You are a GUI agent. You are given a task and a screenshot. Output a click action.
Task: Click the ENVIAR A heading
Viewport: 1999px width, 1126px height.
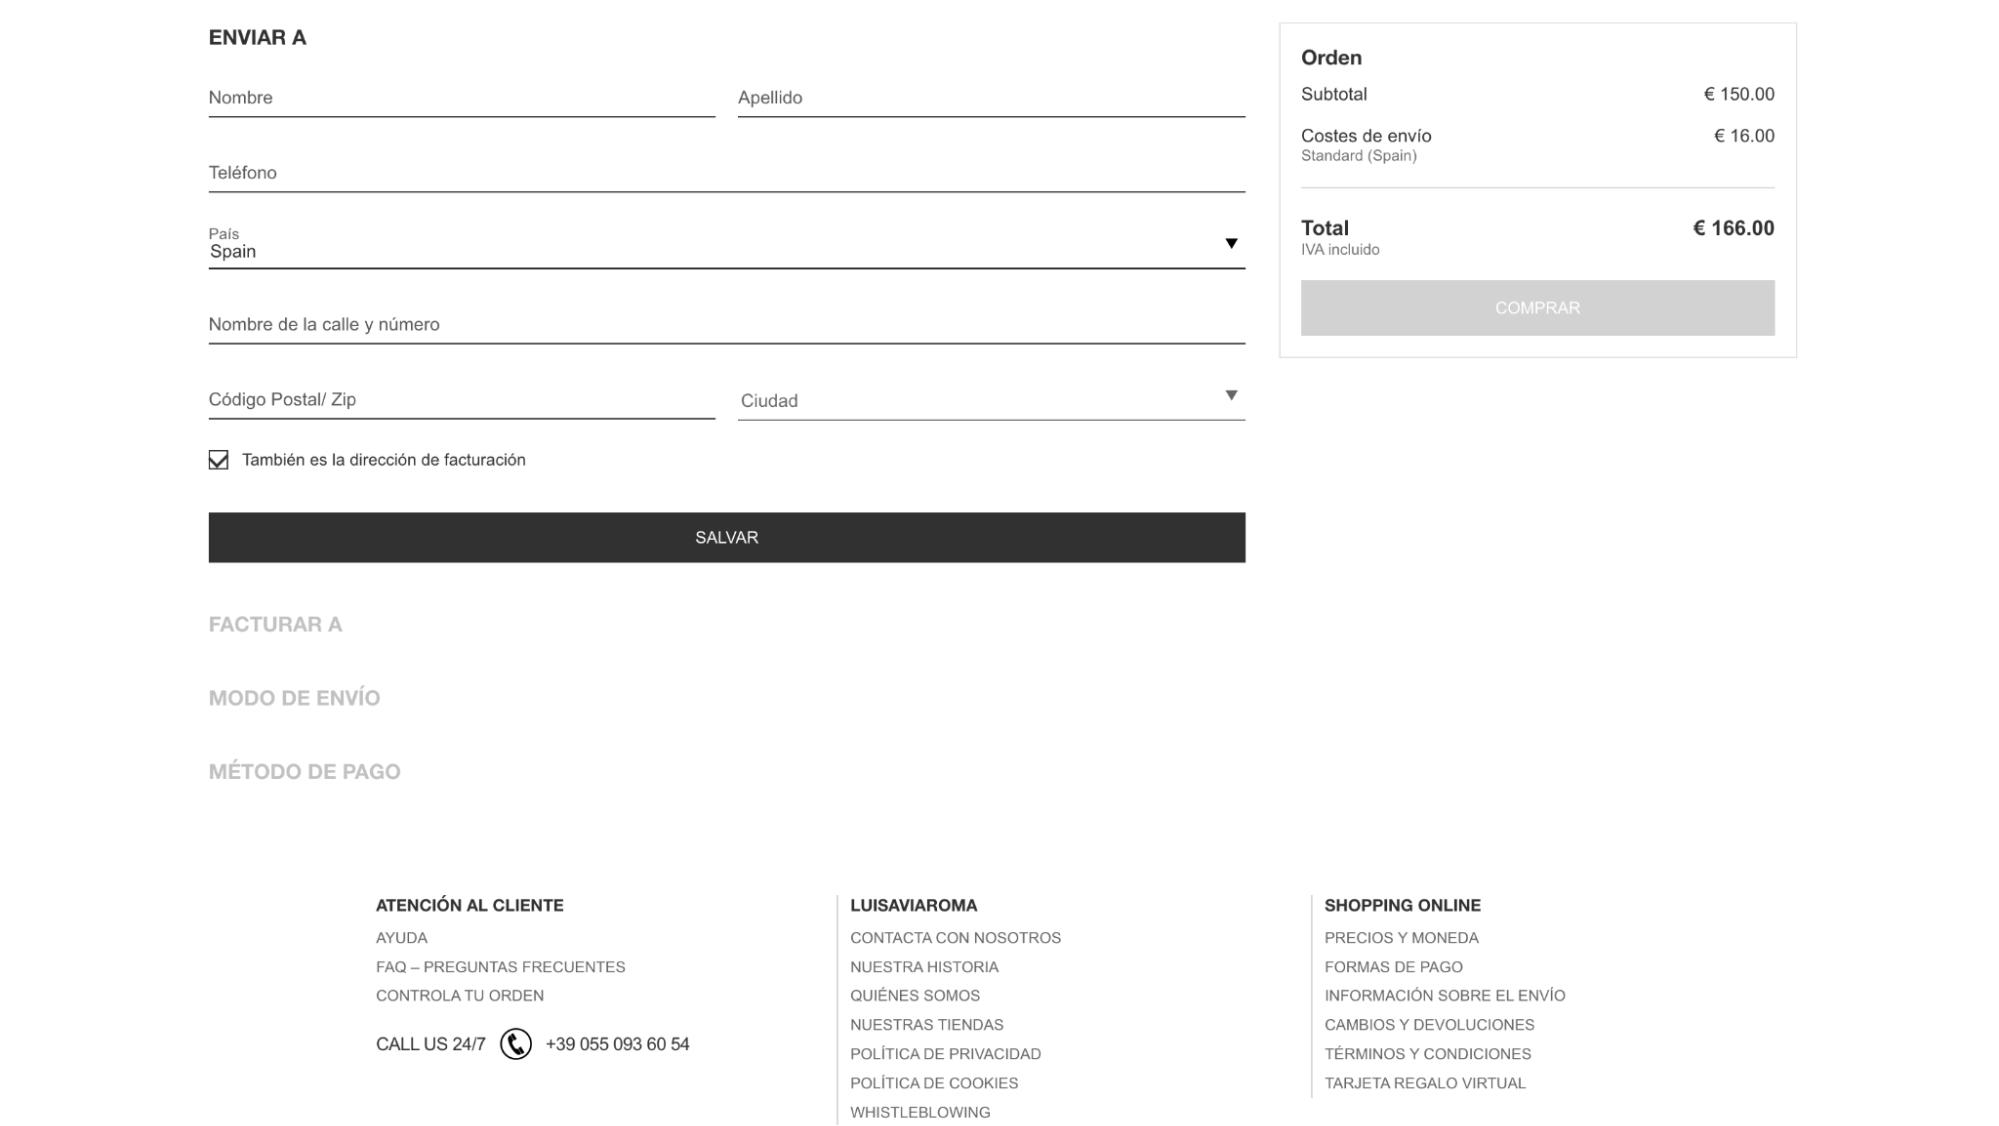257,38
